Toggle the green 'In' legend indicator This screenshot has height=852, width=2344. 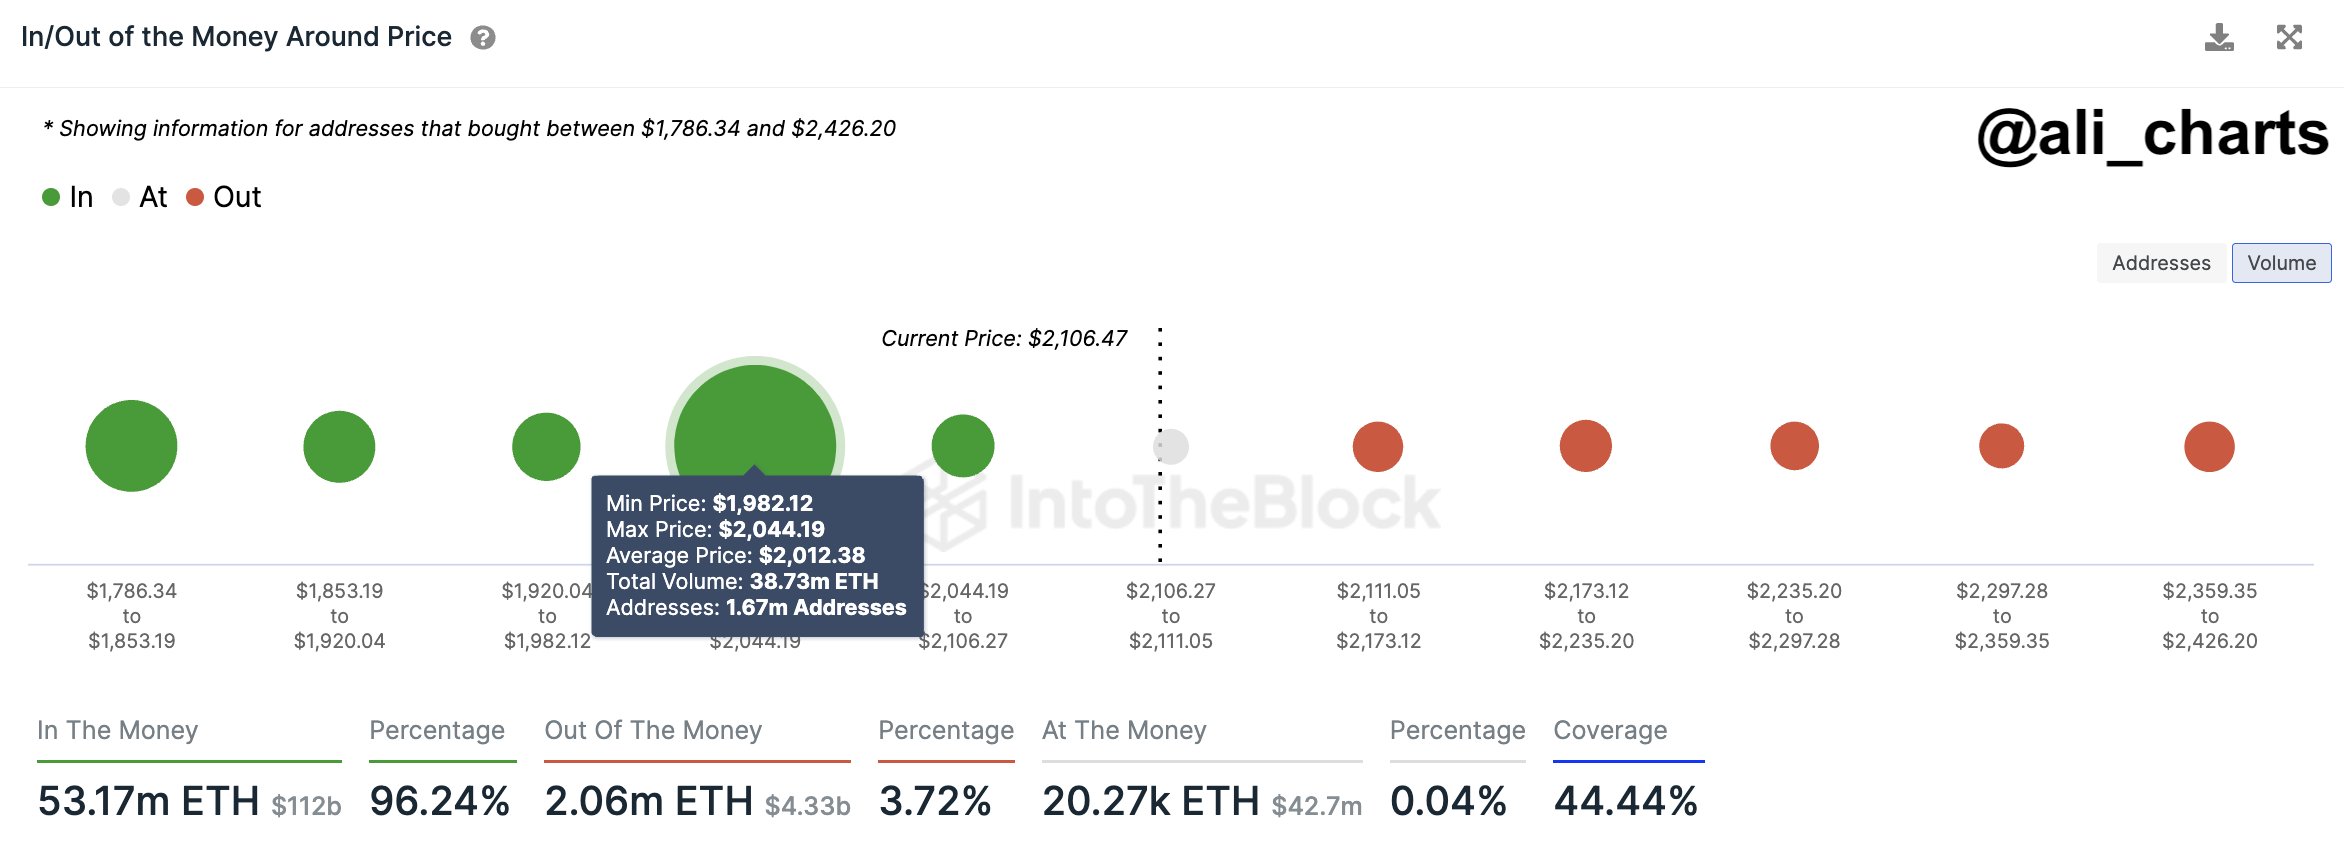click(53, 197)
